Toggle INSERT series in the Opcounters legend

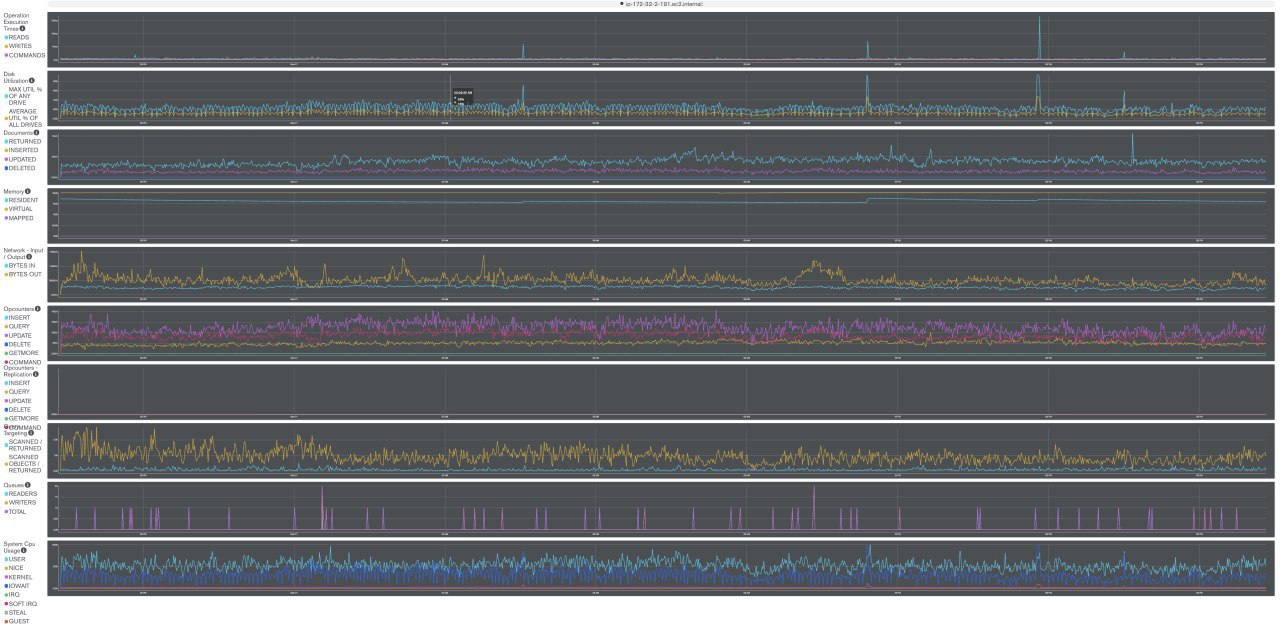click(17, 318)
